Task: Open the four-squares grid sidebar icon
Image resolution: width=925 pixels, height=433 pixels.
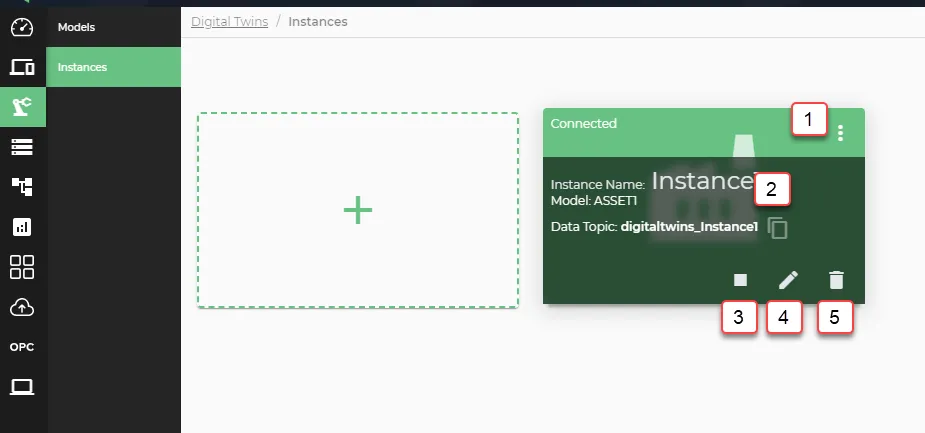Action: (x=22, y=267)
